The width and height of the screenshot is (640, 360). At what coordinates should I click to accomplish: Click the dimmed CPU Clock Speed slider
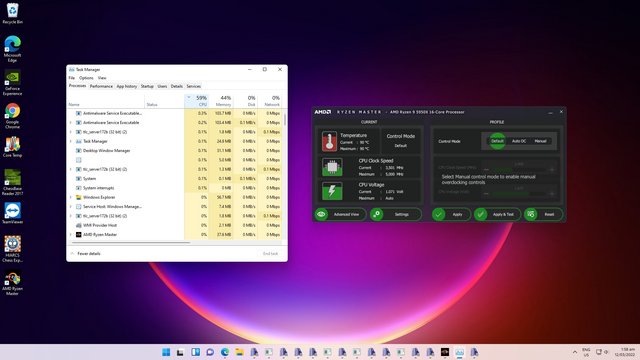click(x=518, y=169)
